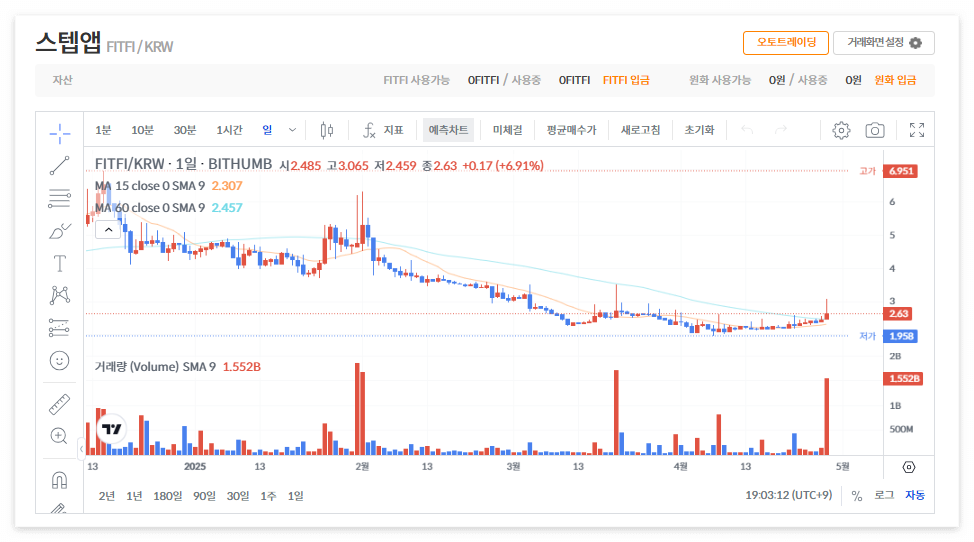Set date range to 90일
This screenshot has width=974, height=542.
(204, 496)
